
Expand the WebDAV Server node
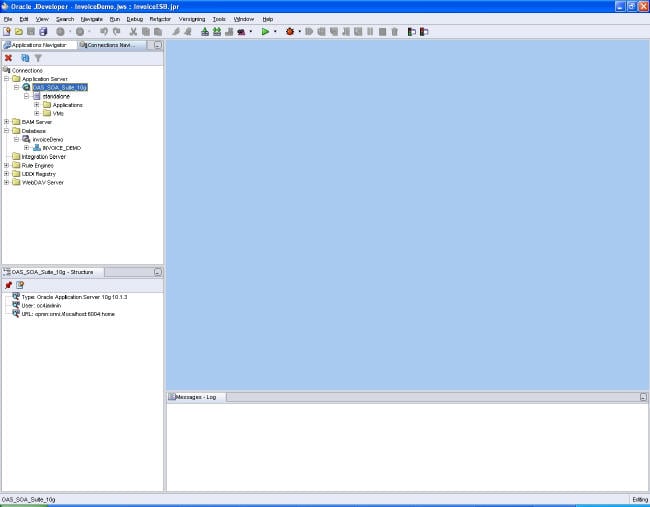pyautogui.click(x=6, y=182)
